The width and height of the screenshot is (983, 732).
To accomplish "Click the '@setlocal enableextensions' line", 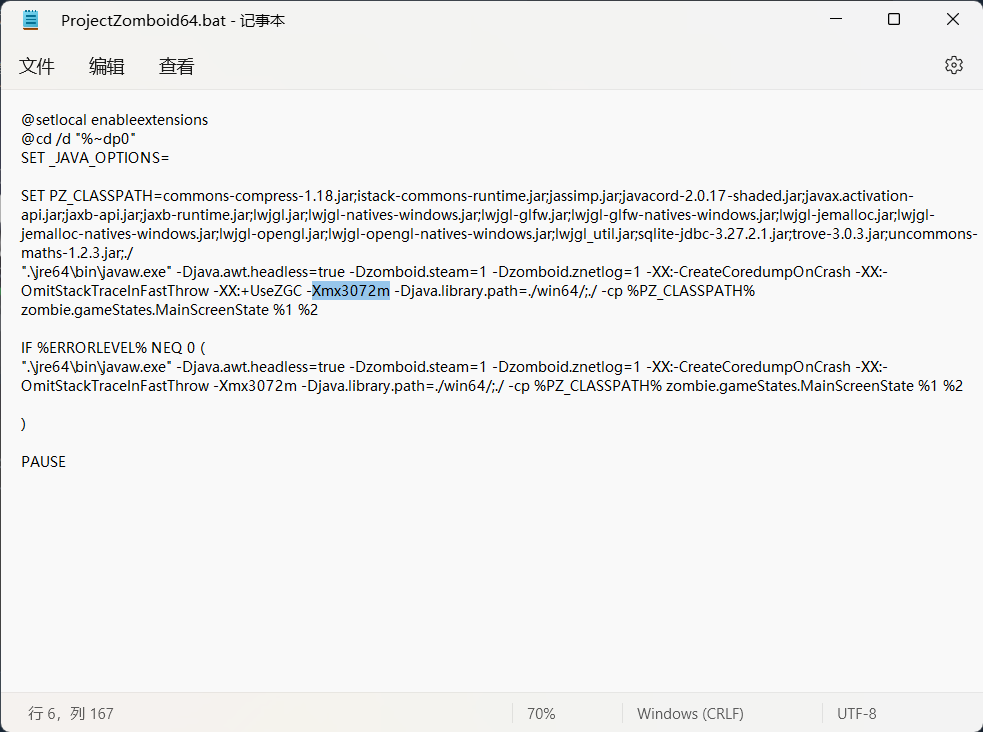I will (115, 120).
